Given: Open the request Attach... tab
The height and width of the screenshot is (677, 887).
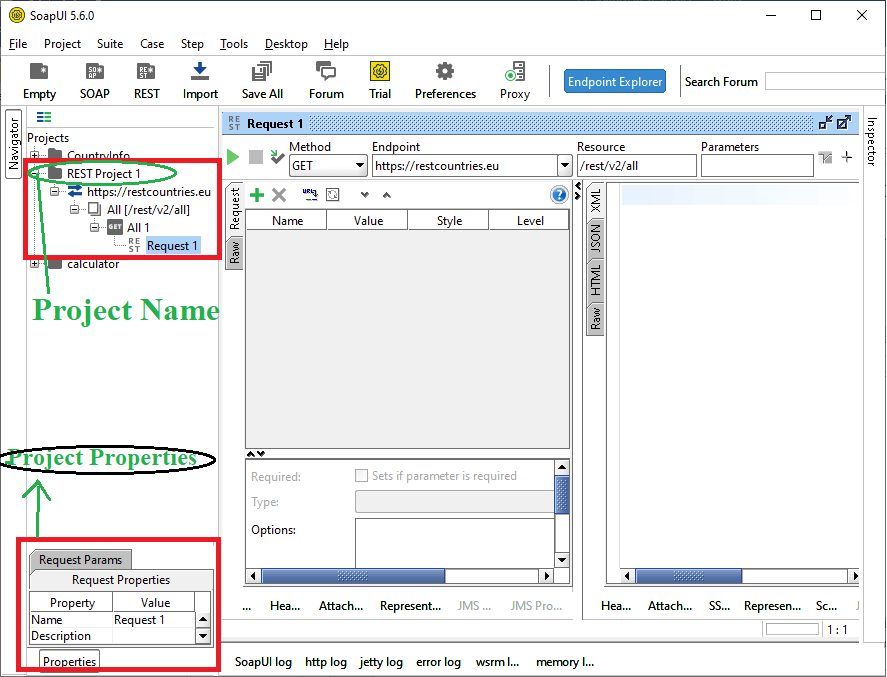Looking at the screenshot, I should 341,606.
